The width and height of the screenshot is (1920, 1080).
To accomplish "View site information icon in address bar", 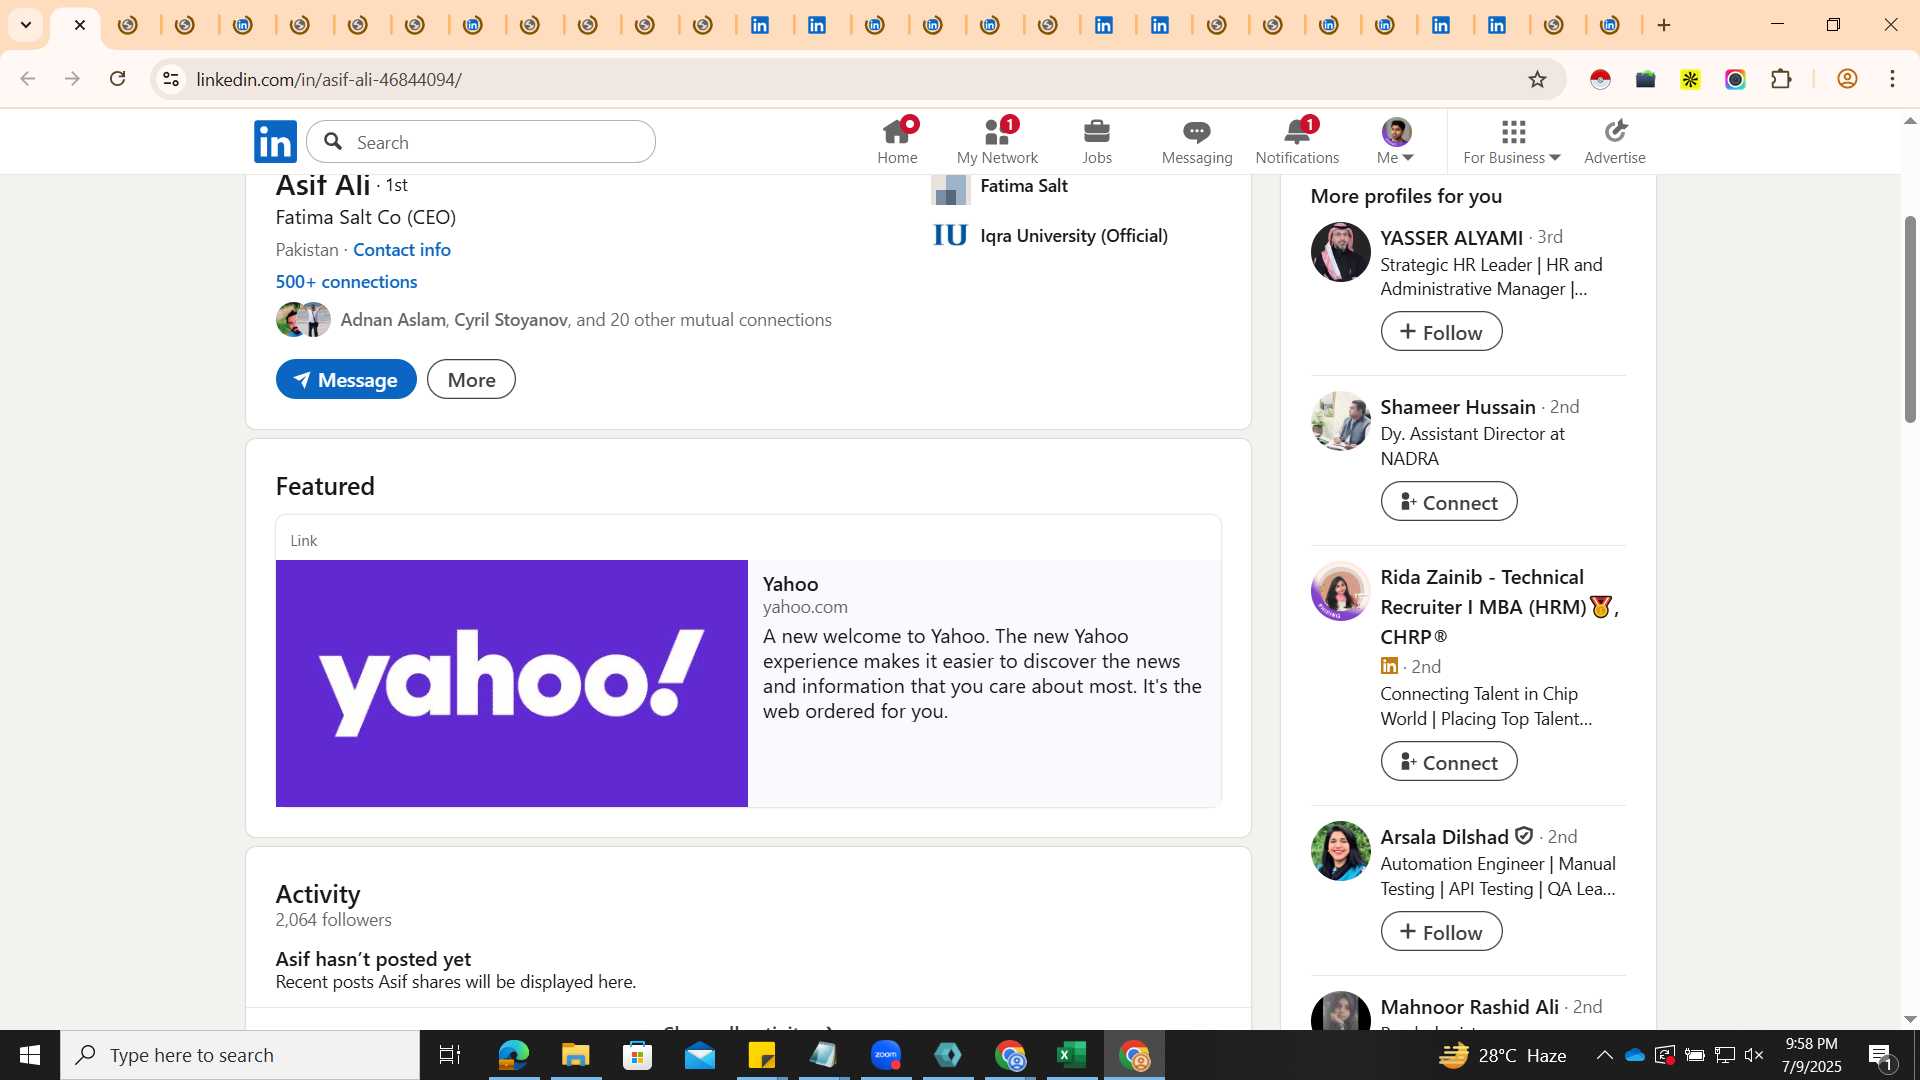I will [x=171, y=79].
